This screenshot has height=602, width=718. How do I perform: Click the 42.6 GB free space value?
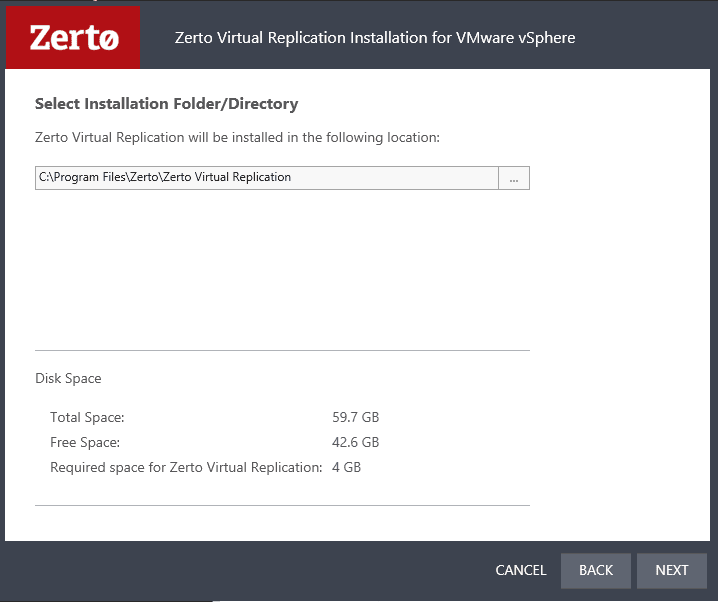(355, 442)
